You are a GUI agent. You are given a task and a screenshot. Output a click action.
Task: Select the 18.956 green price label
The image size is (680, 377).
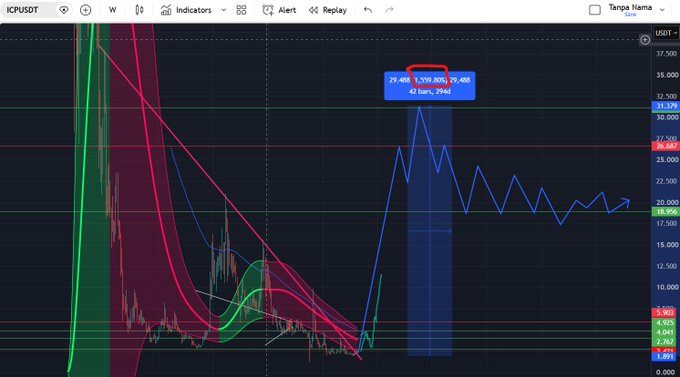[x=666, y=212]
